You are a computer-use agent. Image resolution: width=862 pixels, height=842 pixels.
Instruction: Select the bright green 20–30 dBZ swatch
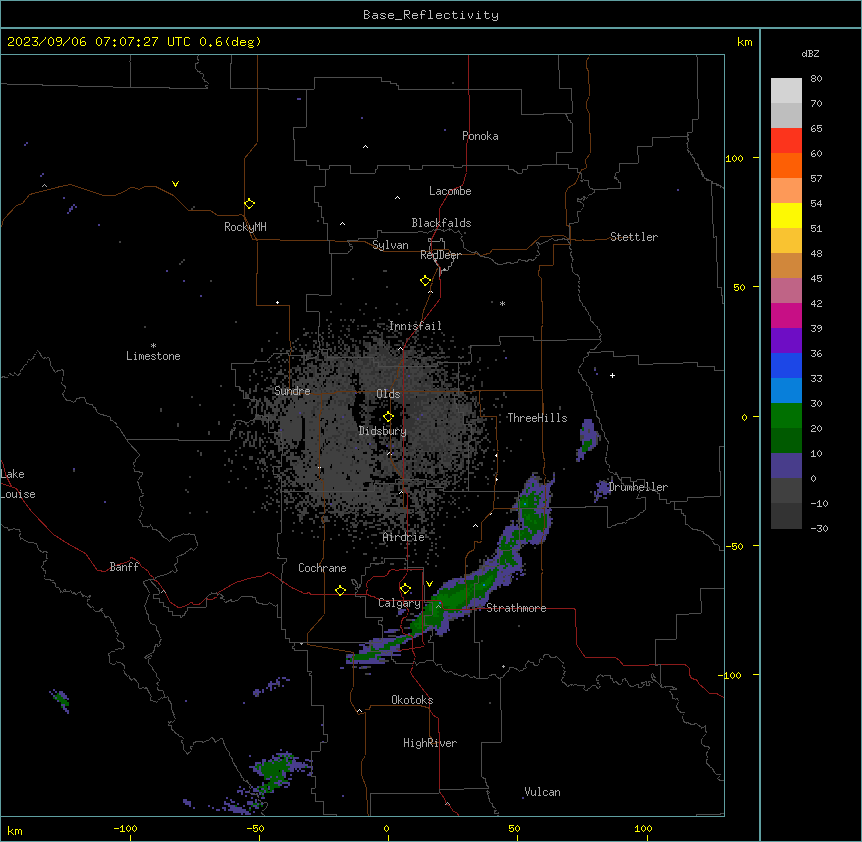click(x=786, y=416)
